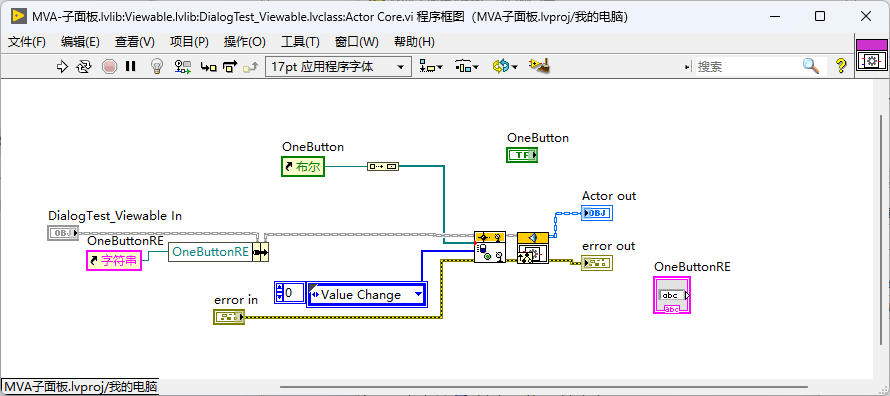Click Clean Up Diagram broom icon
This screenshot has height=396, width=890.
click(539, 66)
